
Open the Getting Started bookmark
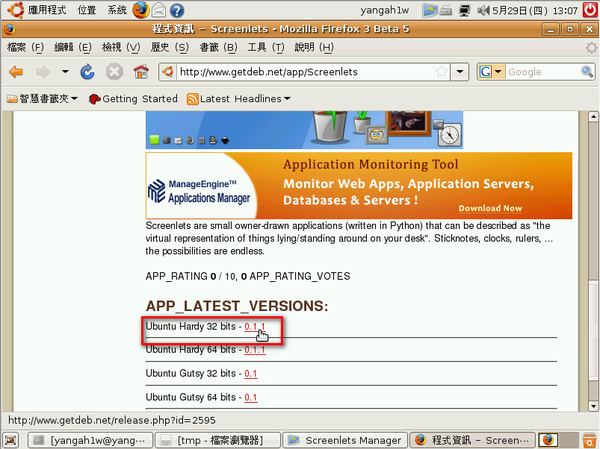coord(133,99)
